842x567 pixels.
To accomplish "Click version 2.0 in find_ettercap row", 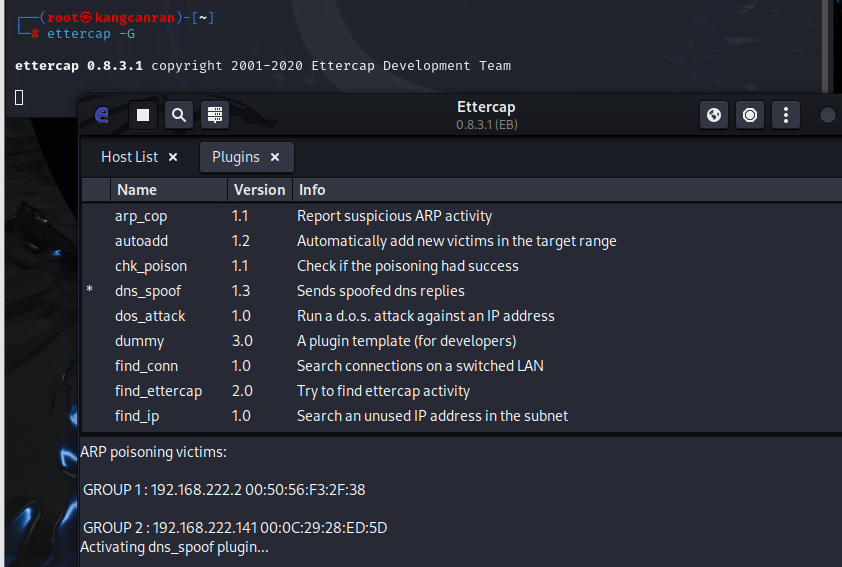I will pos(242,391).
